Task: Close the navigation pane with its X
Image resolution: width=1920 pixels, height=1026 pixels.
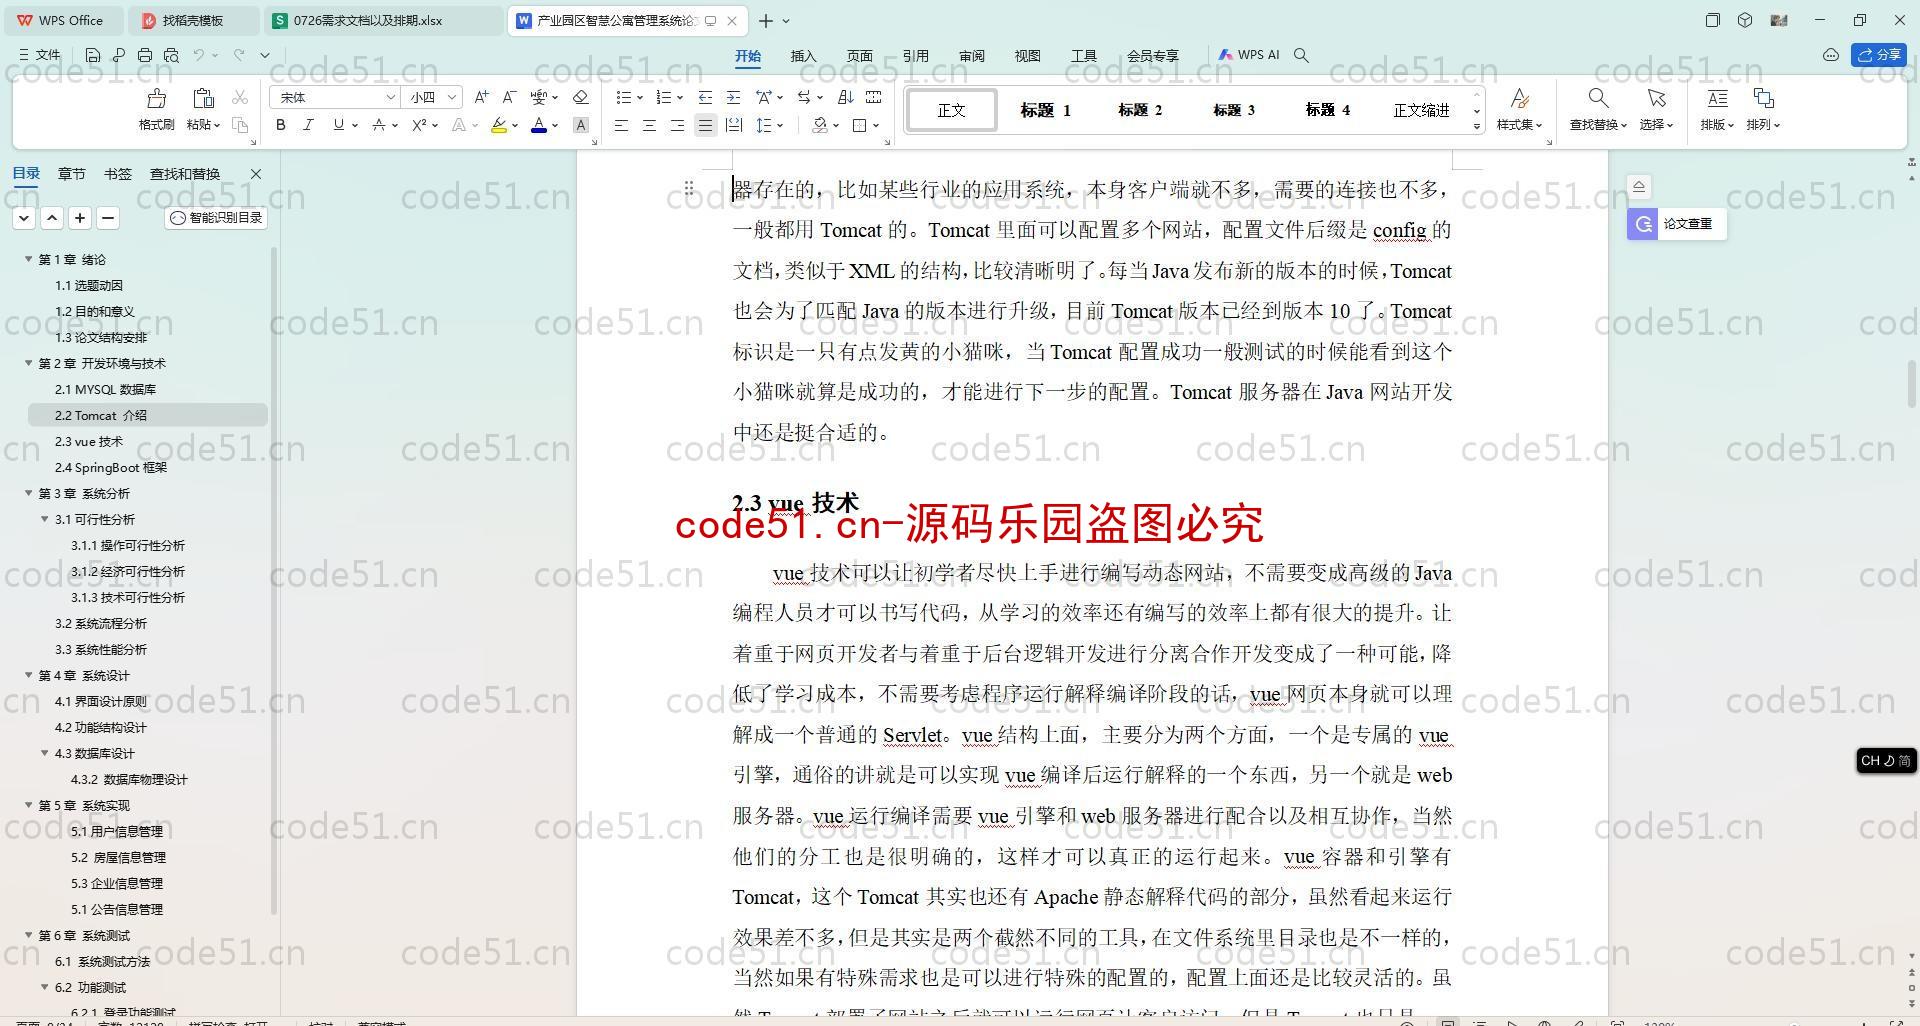Action: (x=255, y=174)
